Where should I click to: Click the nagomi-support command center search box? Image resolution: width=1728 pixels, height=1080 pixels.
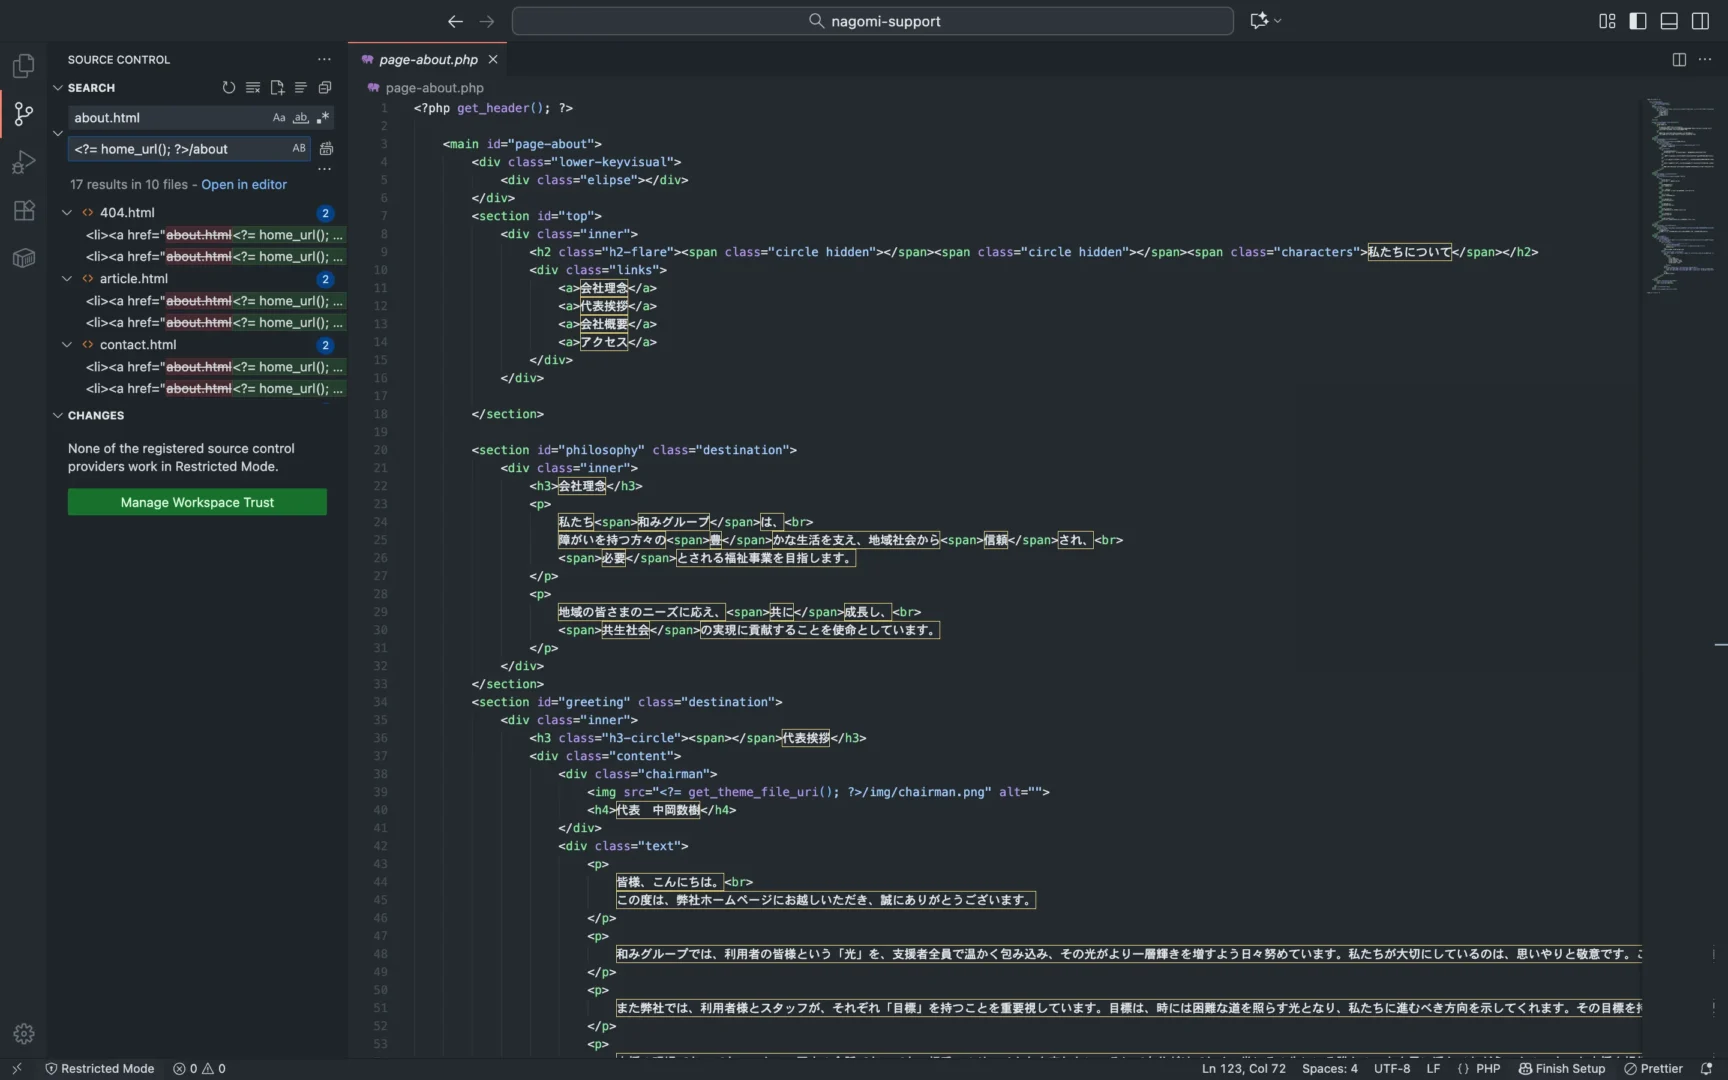point(872,21)
